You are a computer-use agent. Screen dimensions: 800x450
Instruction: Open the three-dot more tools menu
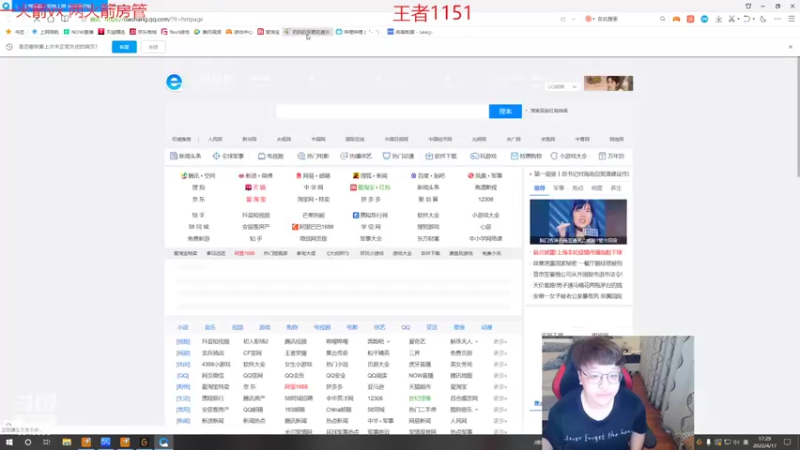(778, 19)
